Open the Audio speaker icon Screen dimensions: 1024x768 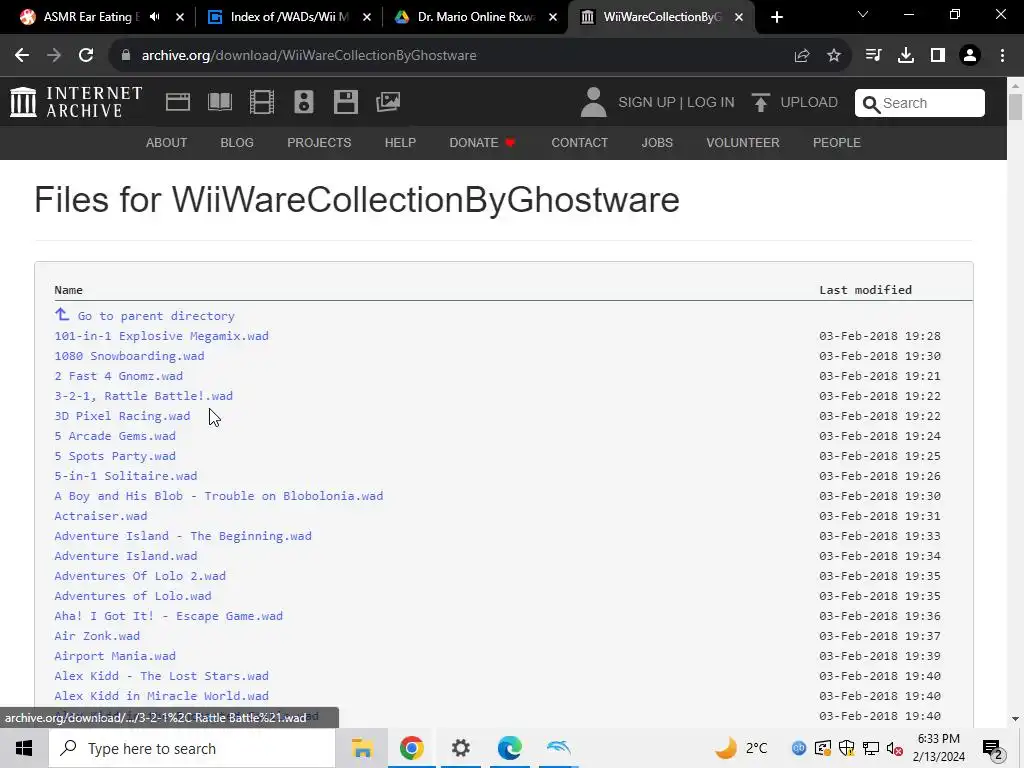(304, 102)
